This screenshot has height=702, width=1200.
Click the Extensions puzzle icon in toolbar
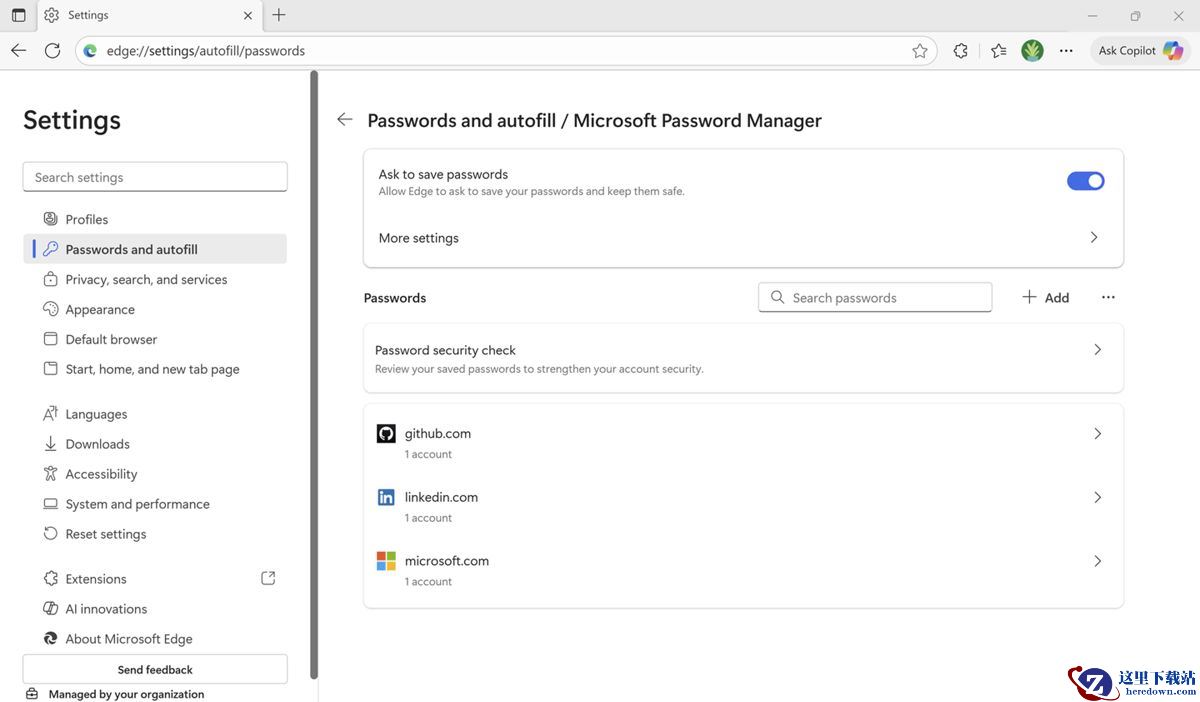click(960, 51)
